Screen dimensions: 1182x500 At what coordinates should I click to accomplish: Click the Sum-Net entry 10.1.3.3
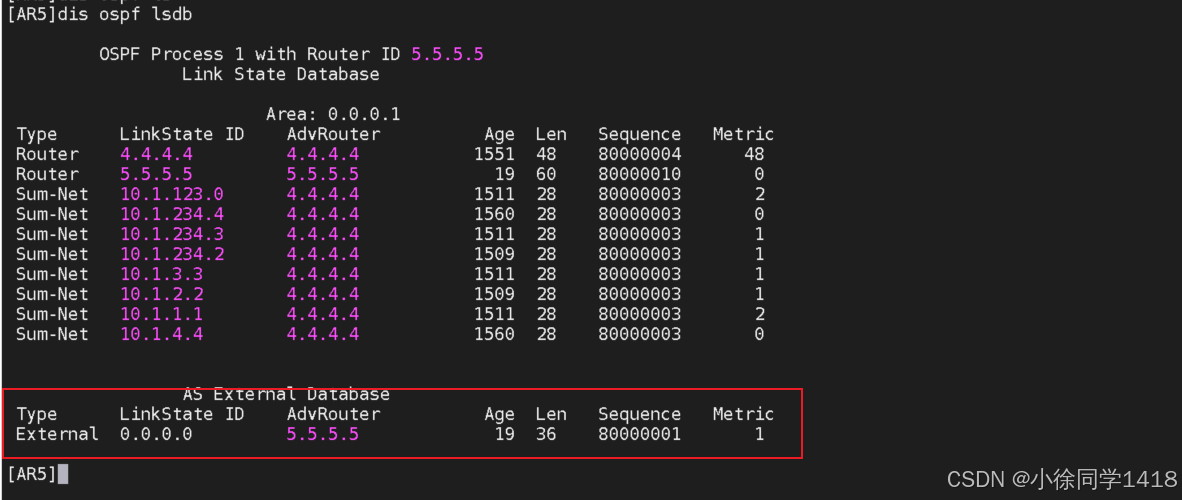[161, 274]
